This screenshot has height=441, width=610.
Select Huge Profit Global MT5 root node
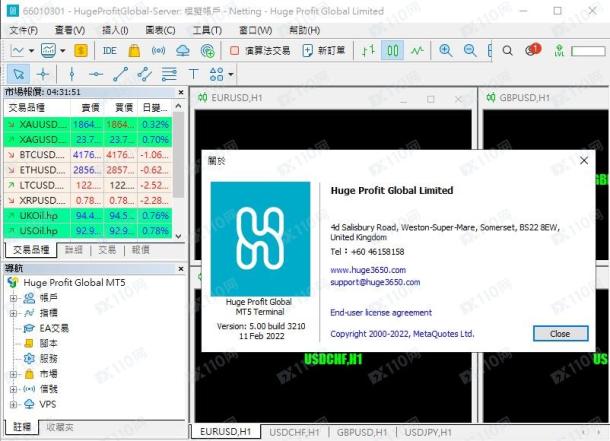click(x=74, y=282)
